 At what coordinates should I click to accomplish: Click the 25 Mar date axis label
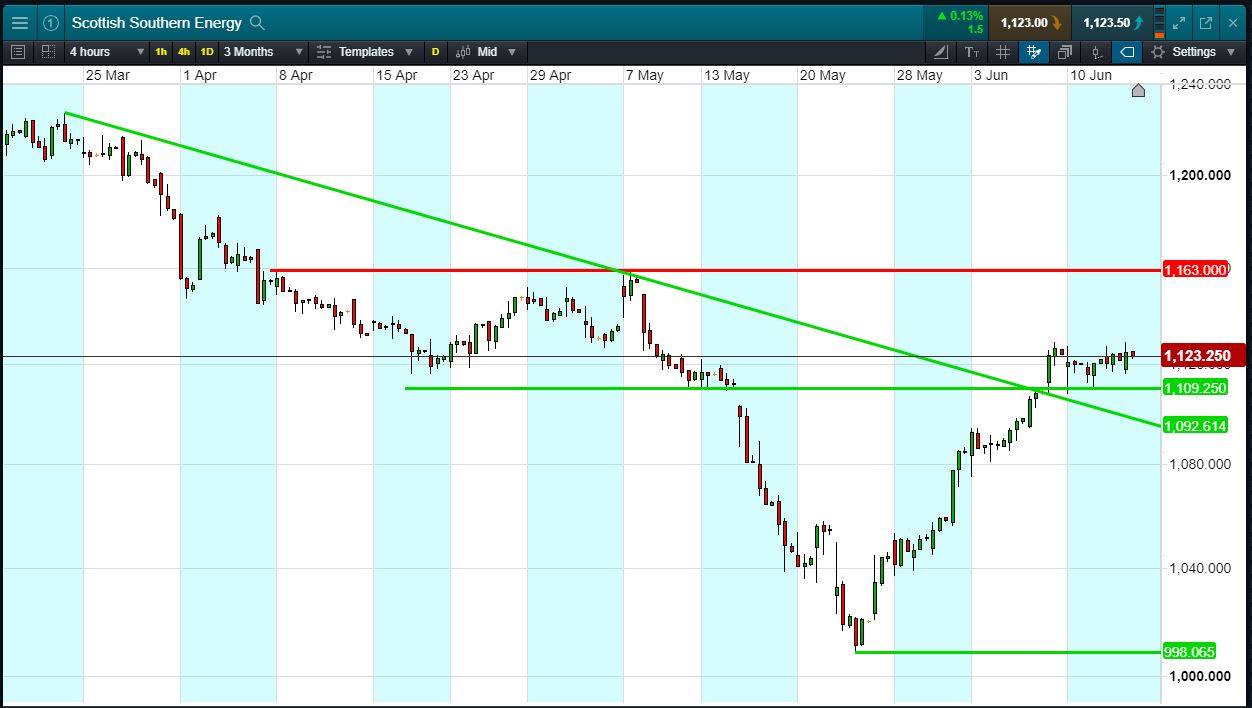(x=107, y=75)
